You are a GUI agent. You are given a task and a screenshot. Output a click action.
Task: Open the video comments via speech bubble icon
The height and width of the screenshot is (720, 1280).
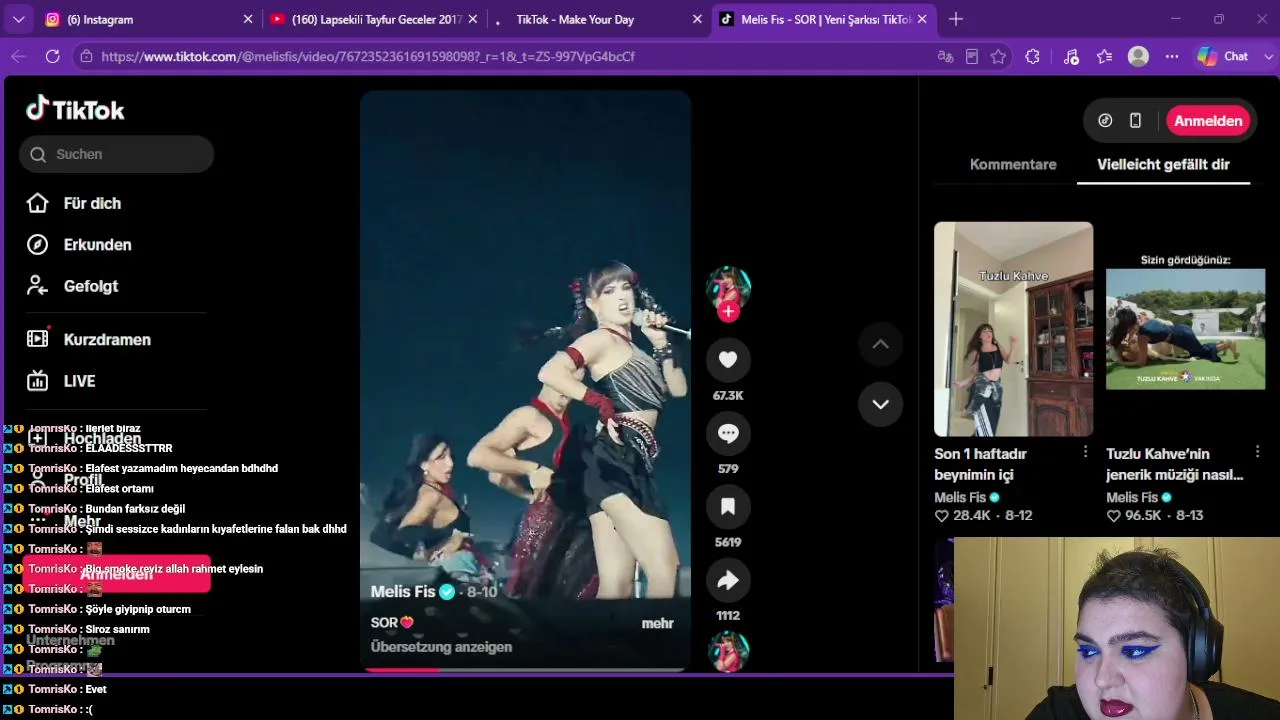click(728, 433)
